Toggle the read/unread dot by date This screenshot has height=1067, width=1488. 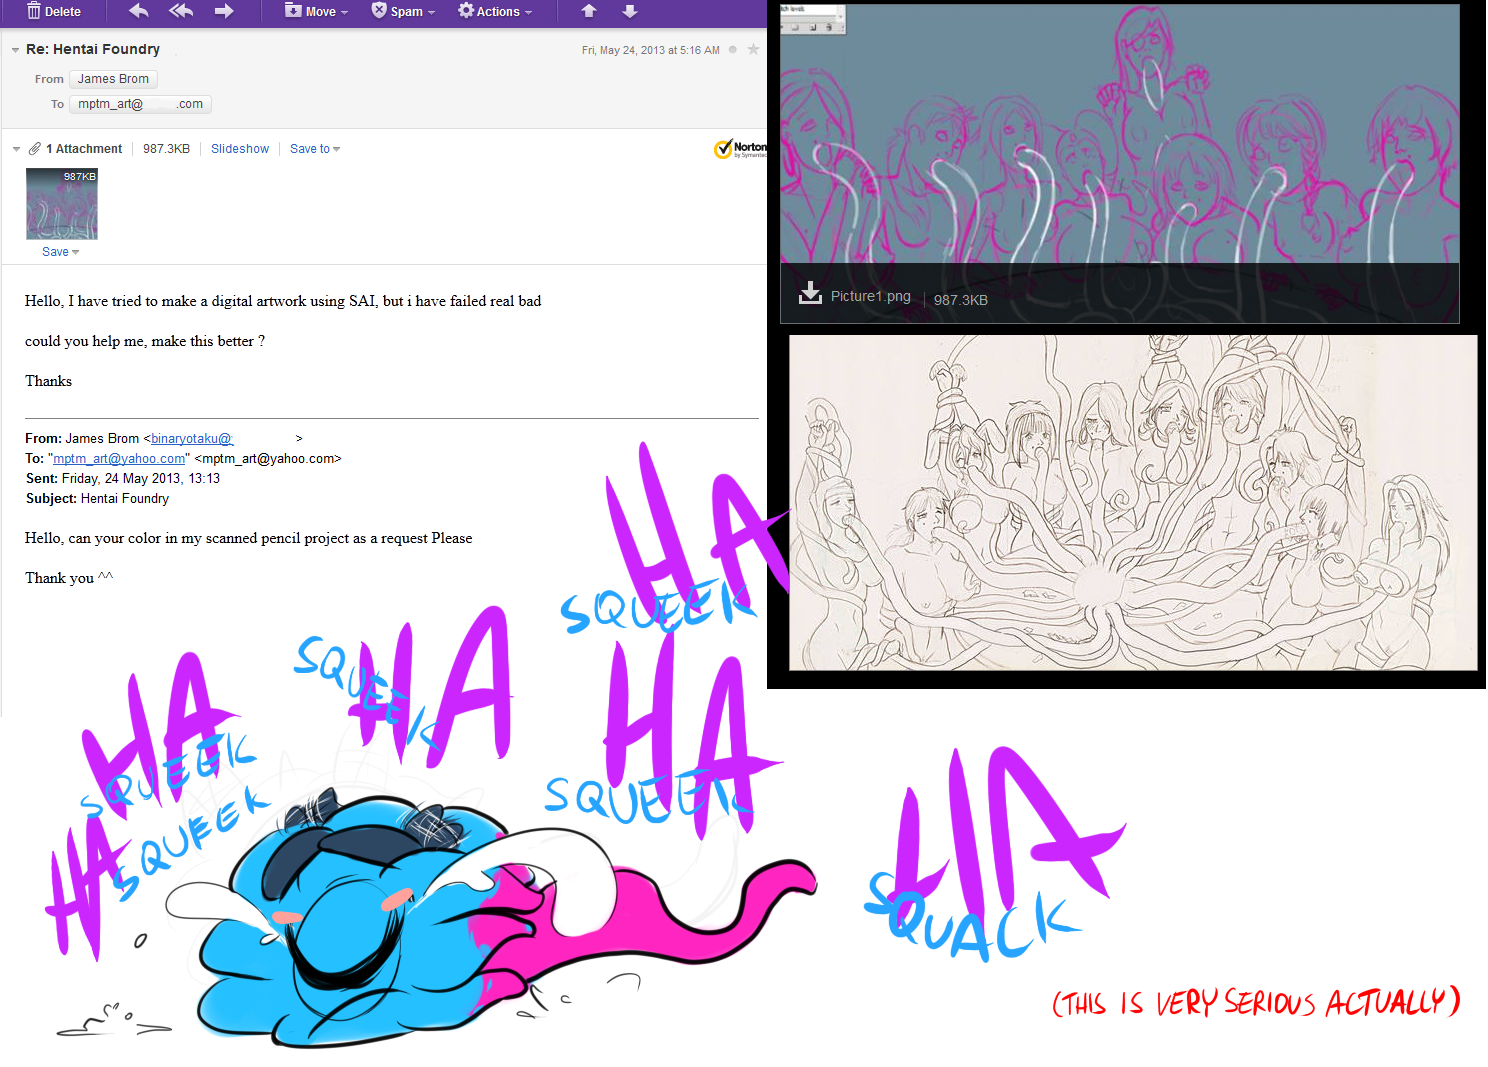pos(733,49)
